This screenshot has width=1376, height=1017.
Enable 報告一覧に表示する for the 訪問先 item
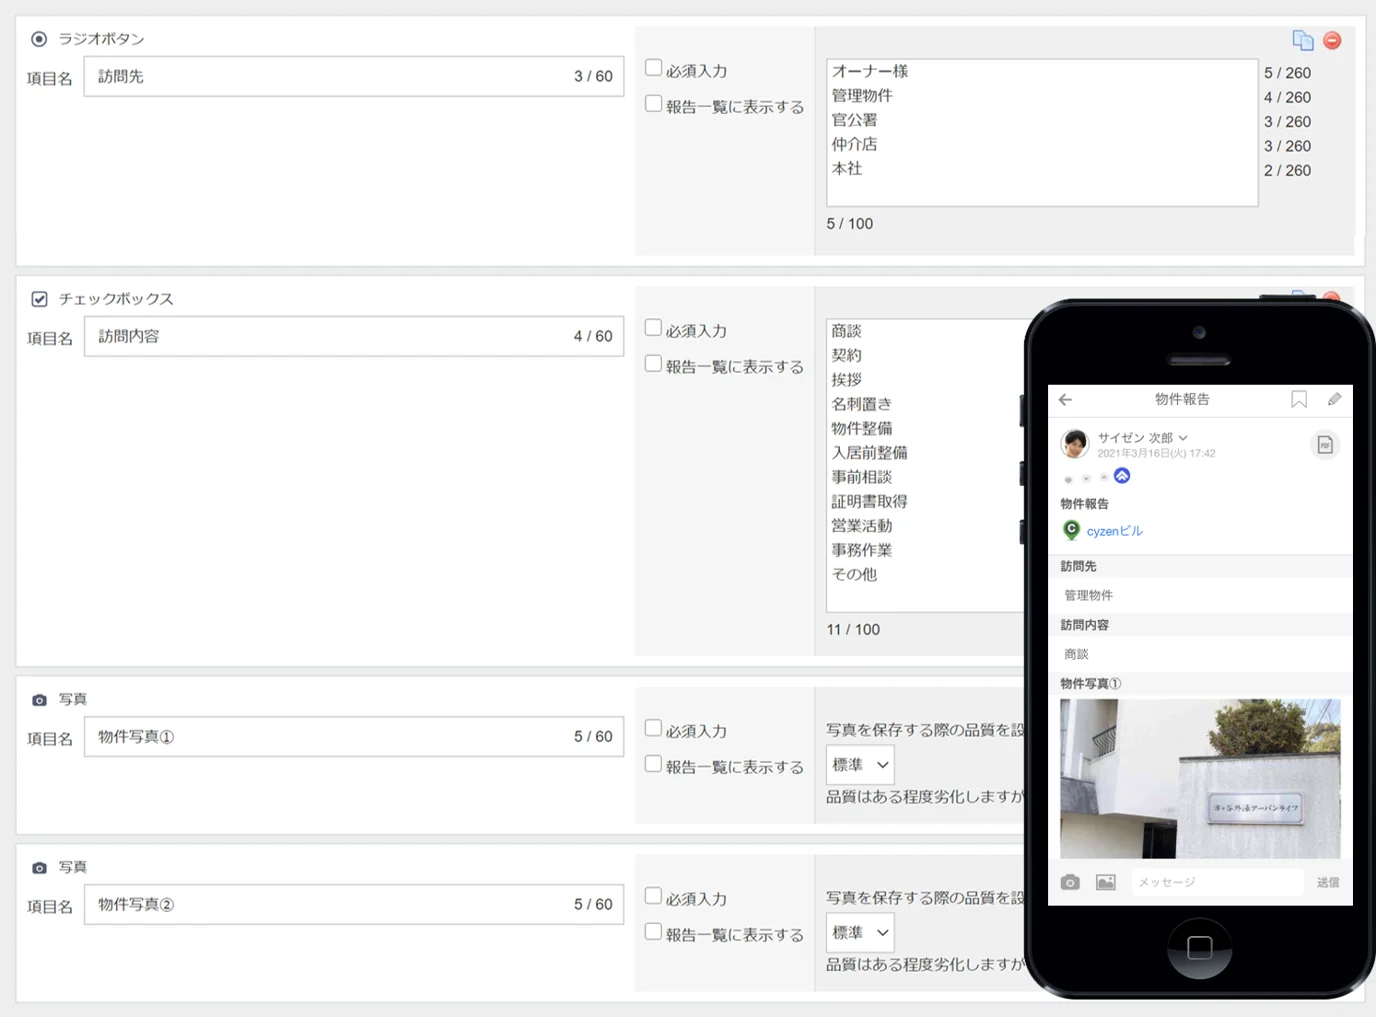point(653,104)
